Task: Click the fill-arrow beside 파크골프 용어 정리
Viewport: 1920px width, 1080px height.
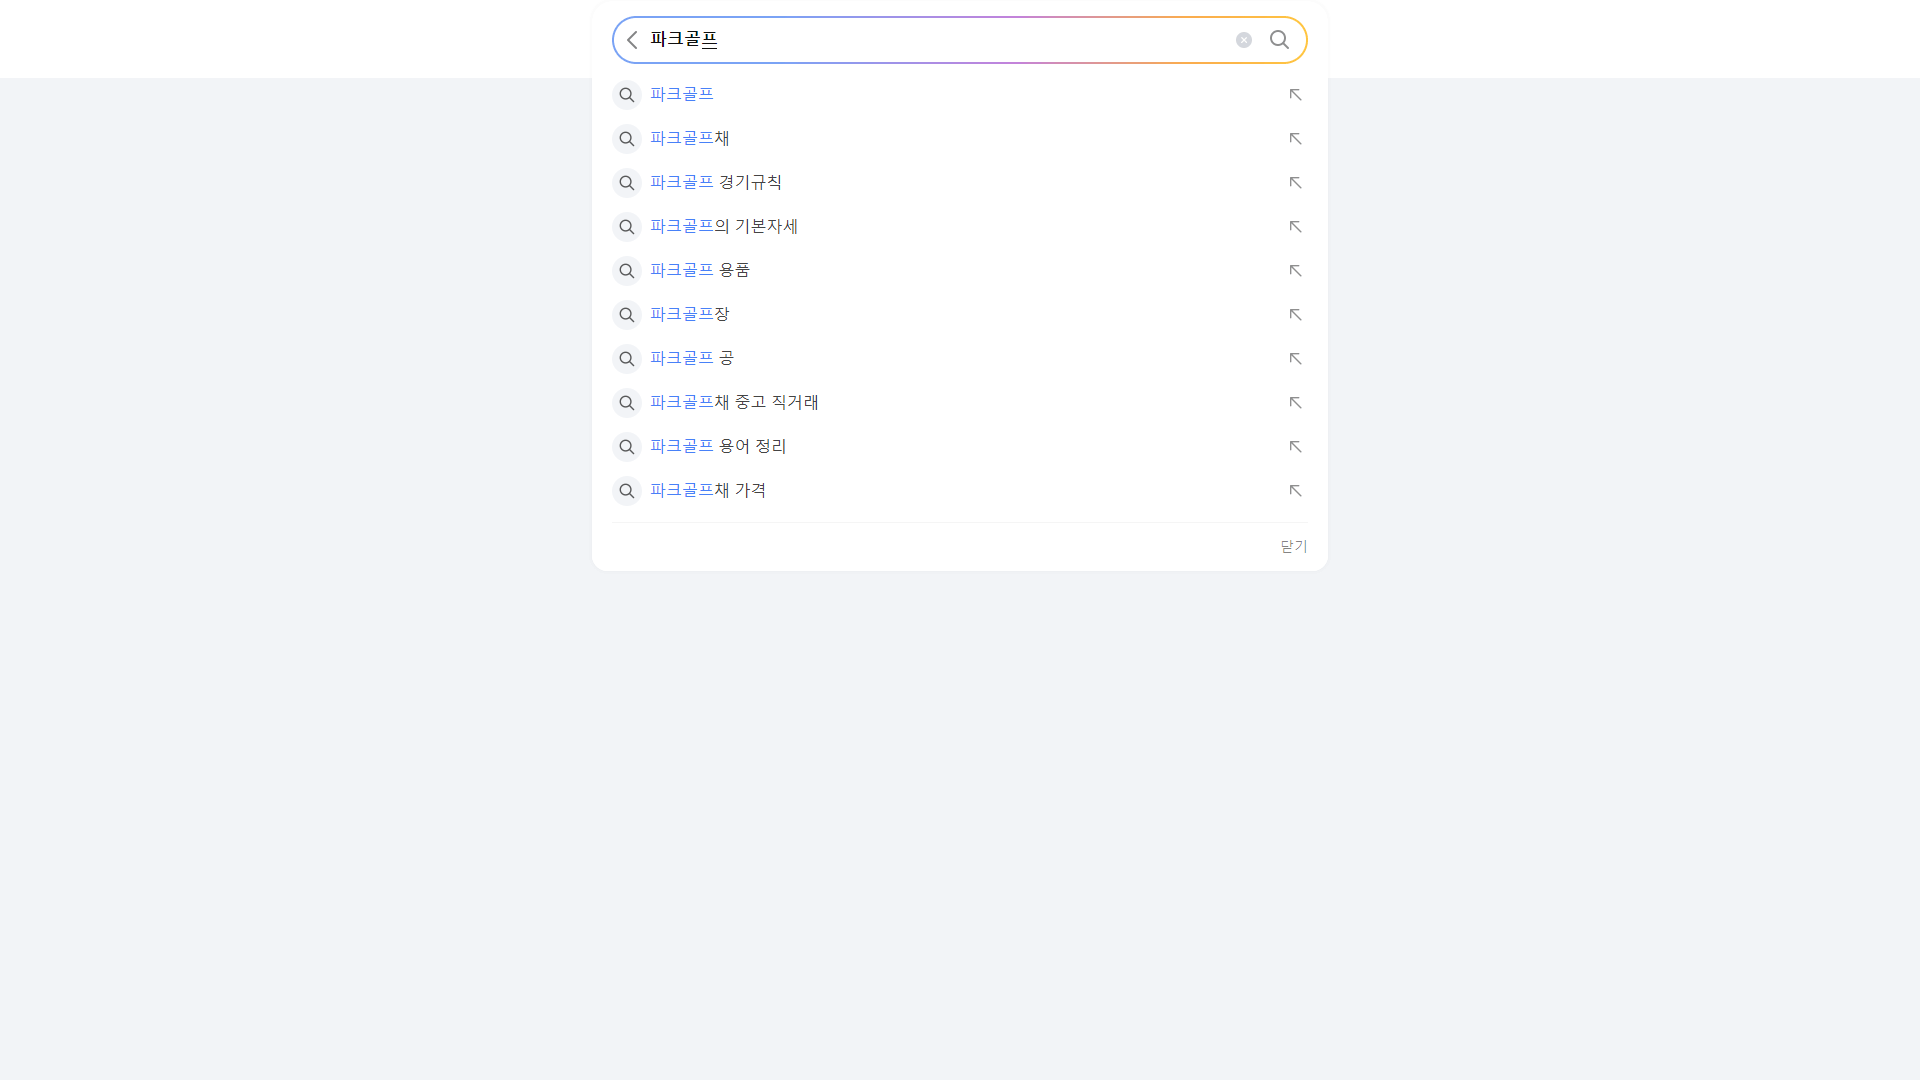Action: (x=1294, y=446)
